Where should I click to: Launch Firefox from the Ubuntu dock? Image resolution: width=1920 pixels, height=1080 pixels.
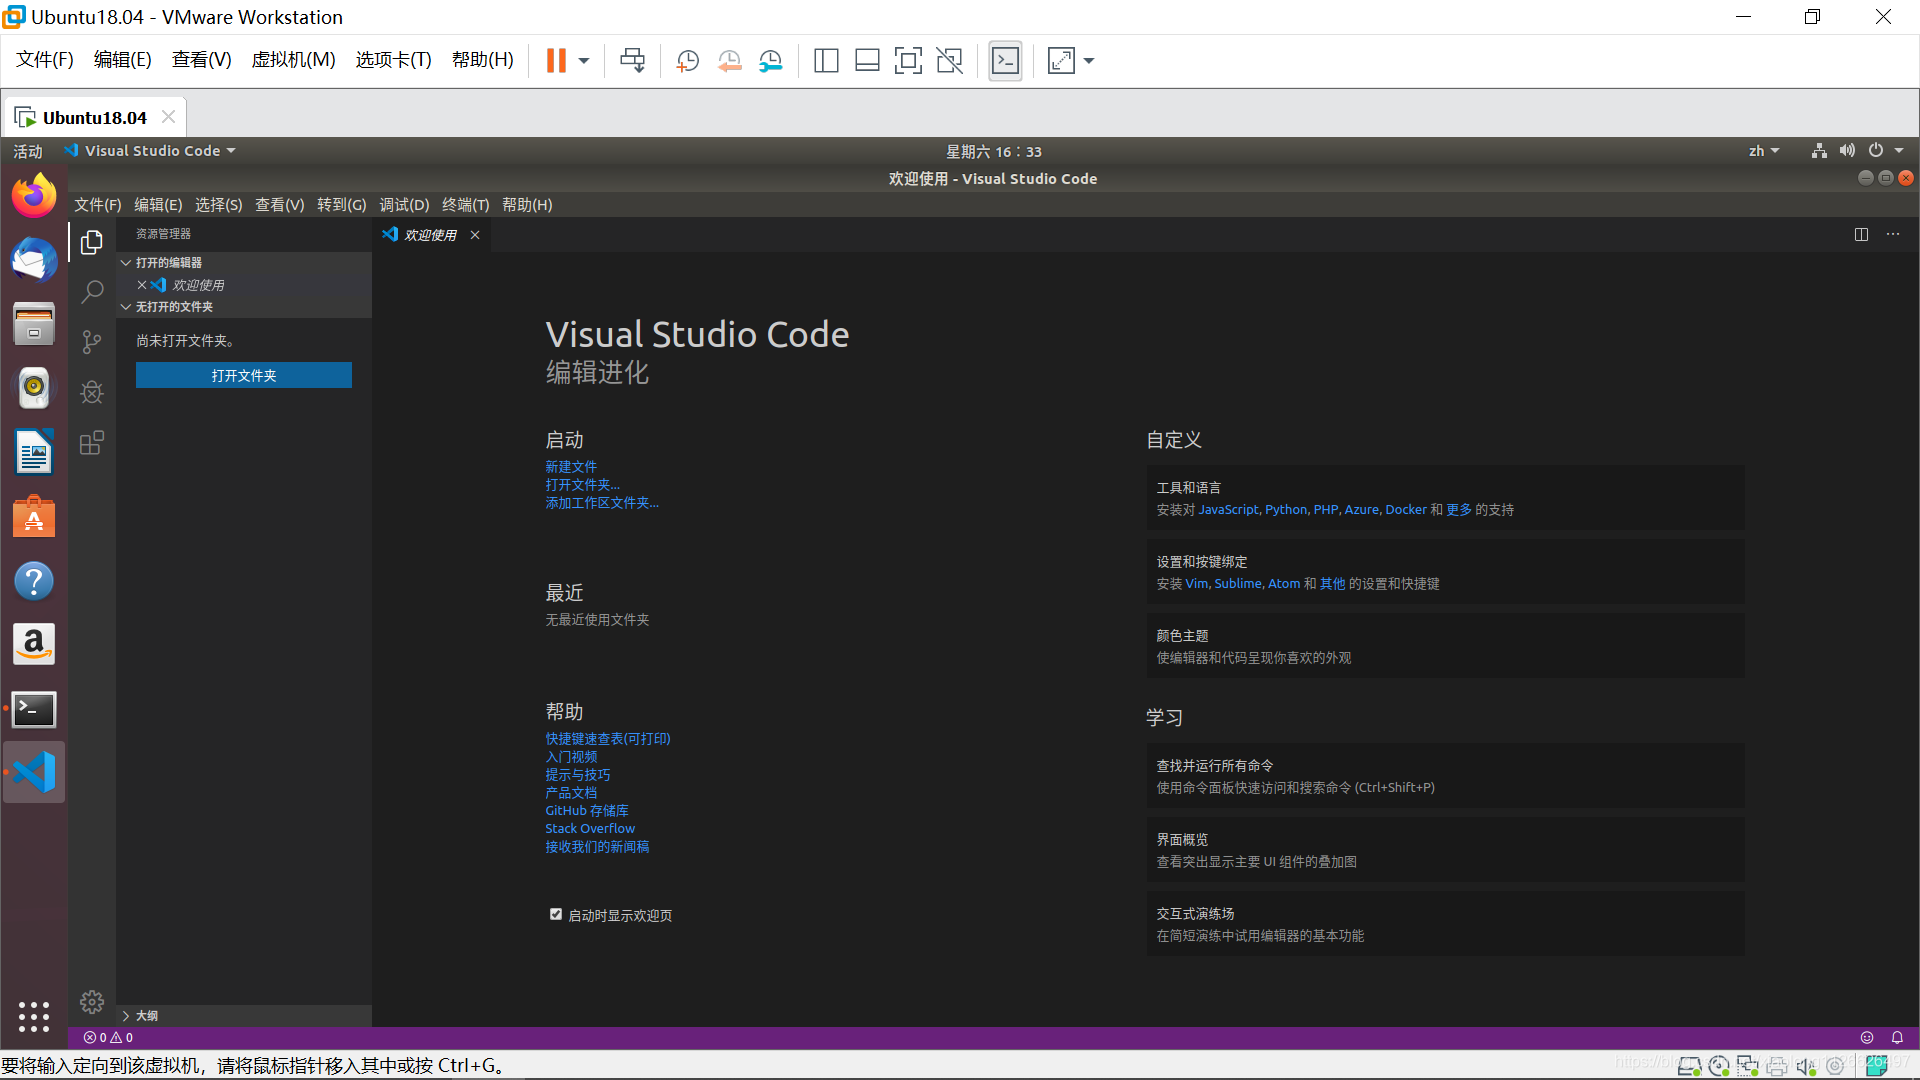pos(34,196)
